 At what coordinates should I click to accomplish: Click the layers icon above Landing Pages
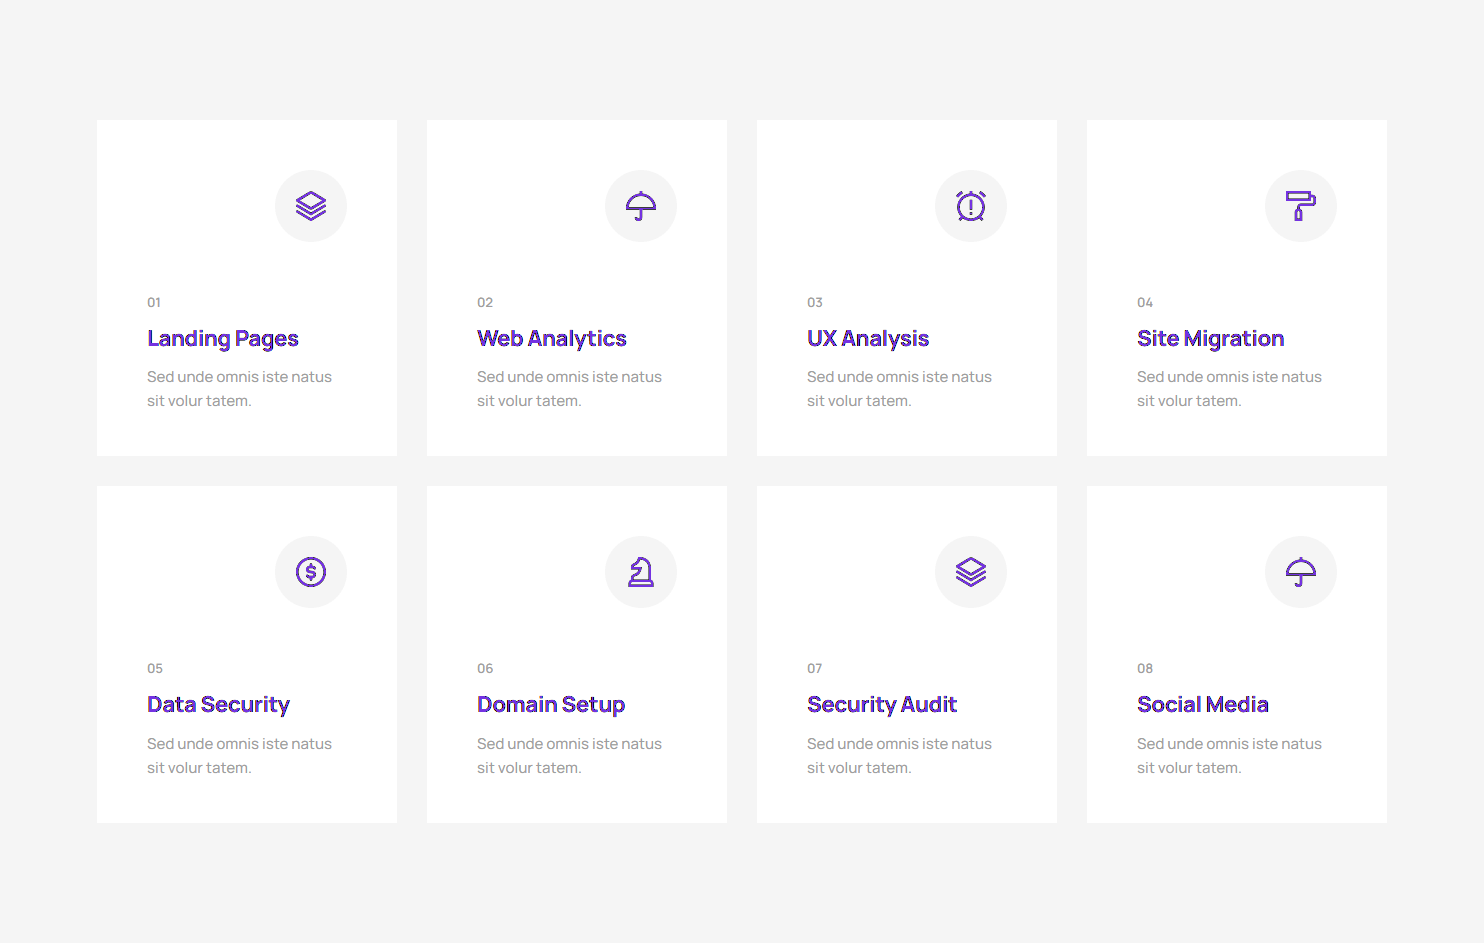pyautogui.click(x=311, y=206)
